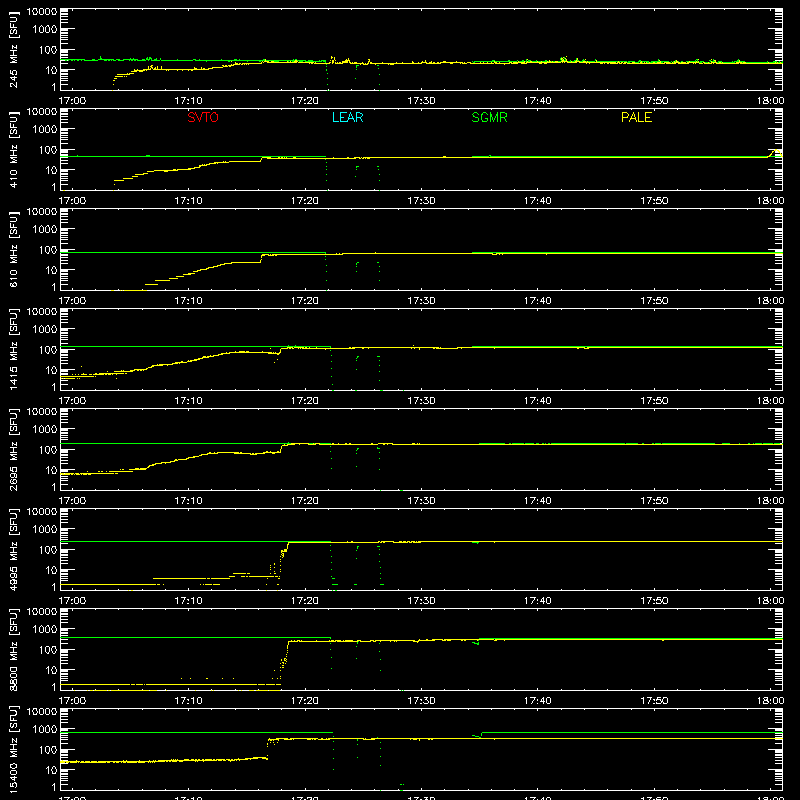Click 17:10 tick label below 4995 MHz plot
Viewport: 800px width, 800px height.
click(188, 601)
